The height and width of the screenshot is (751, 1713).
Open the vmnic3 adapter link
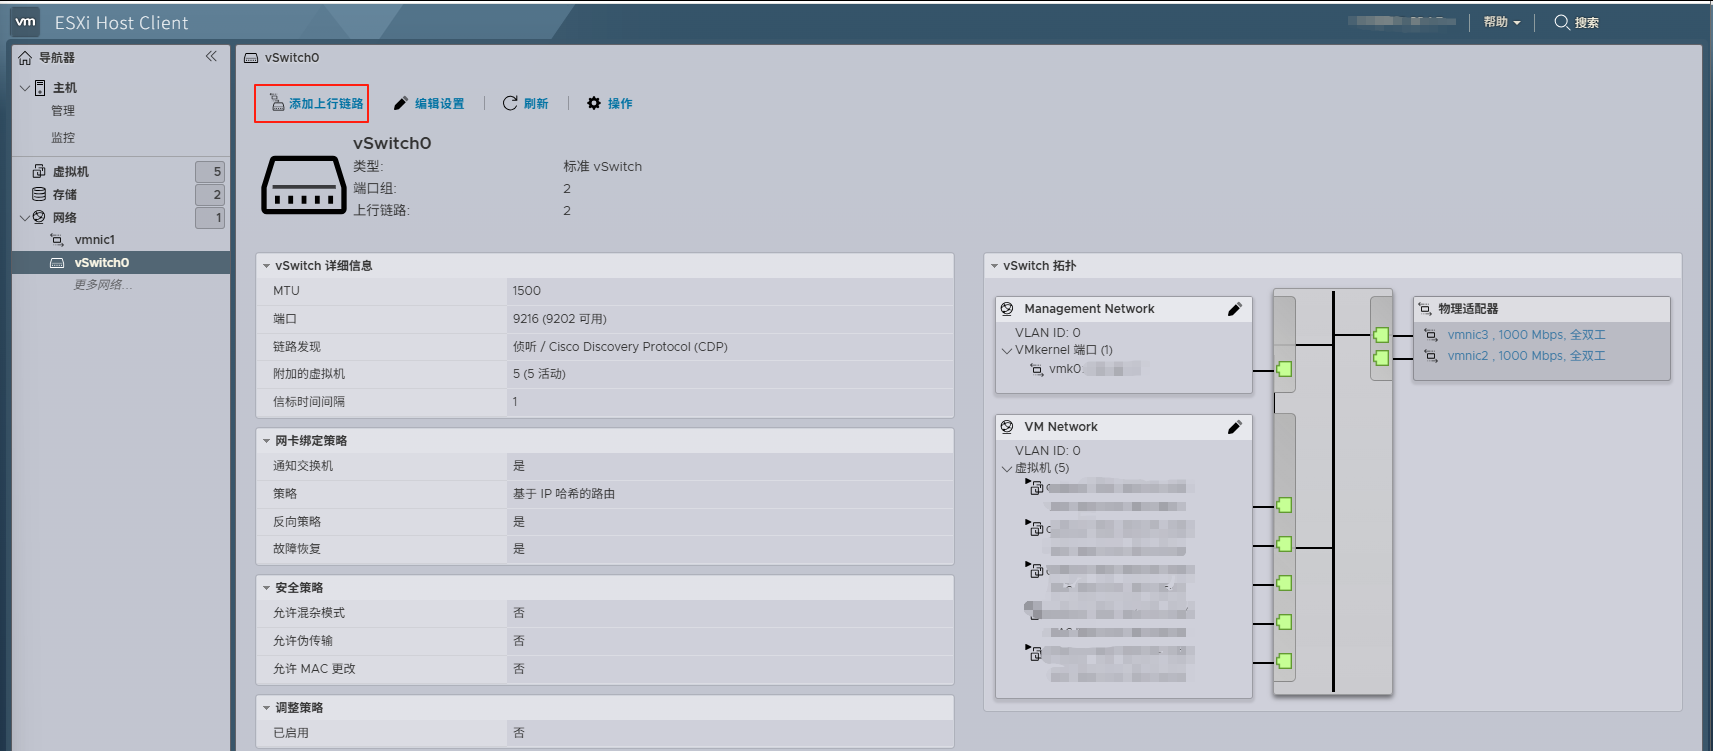1526,335
